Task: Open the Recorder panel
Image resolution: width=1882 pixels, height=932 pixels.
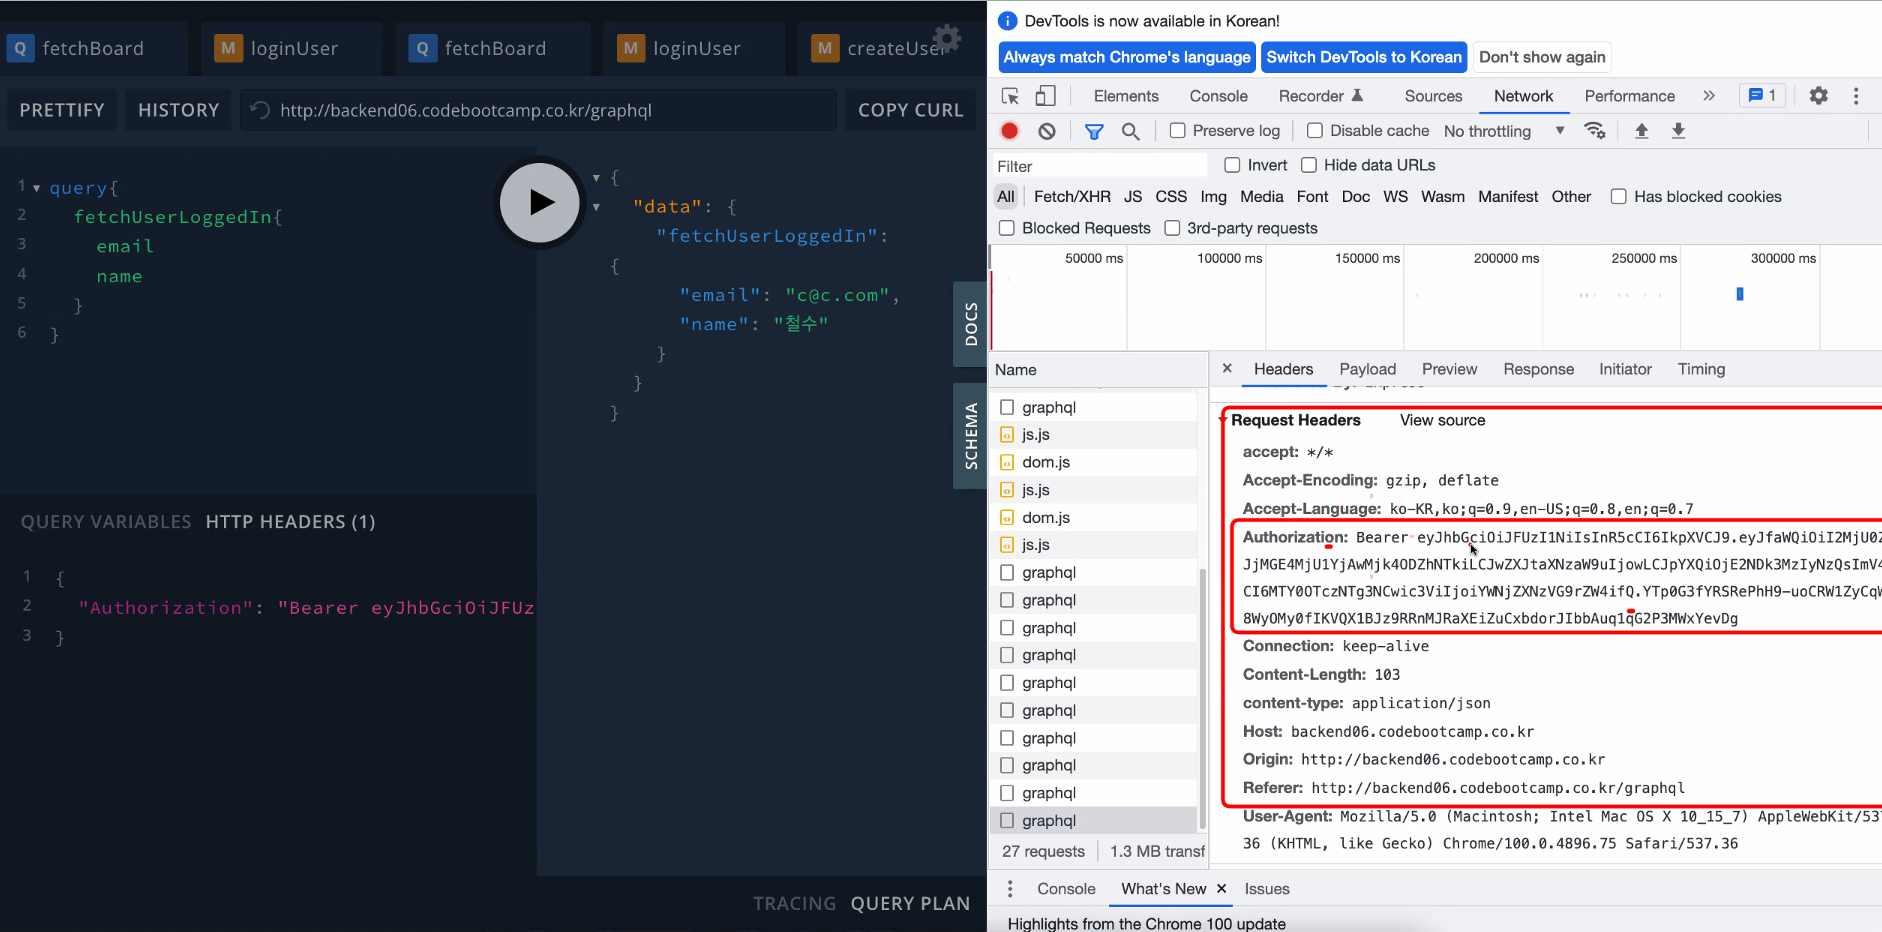Action: tap(1320, 96)
